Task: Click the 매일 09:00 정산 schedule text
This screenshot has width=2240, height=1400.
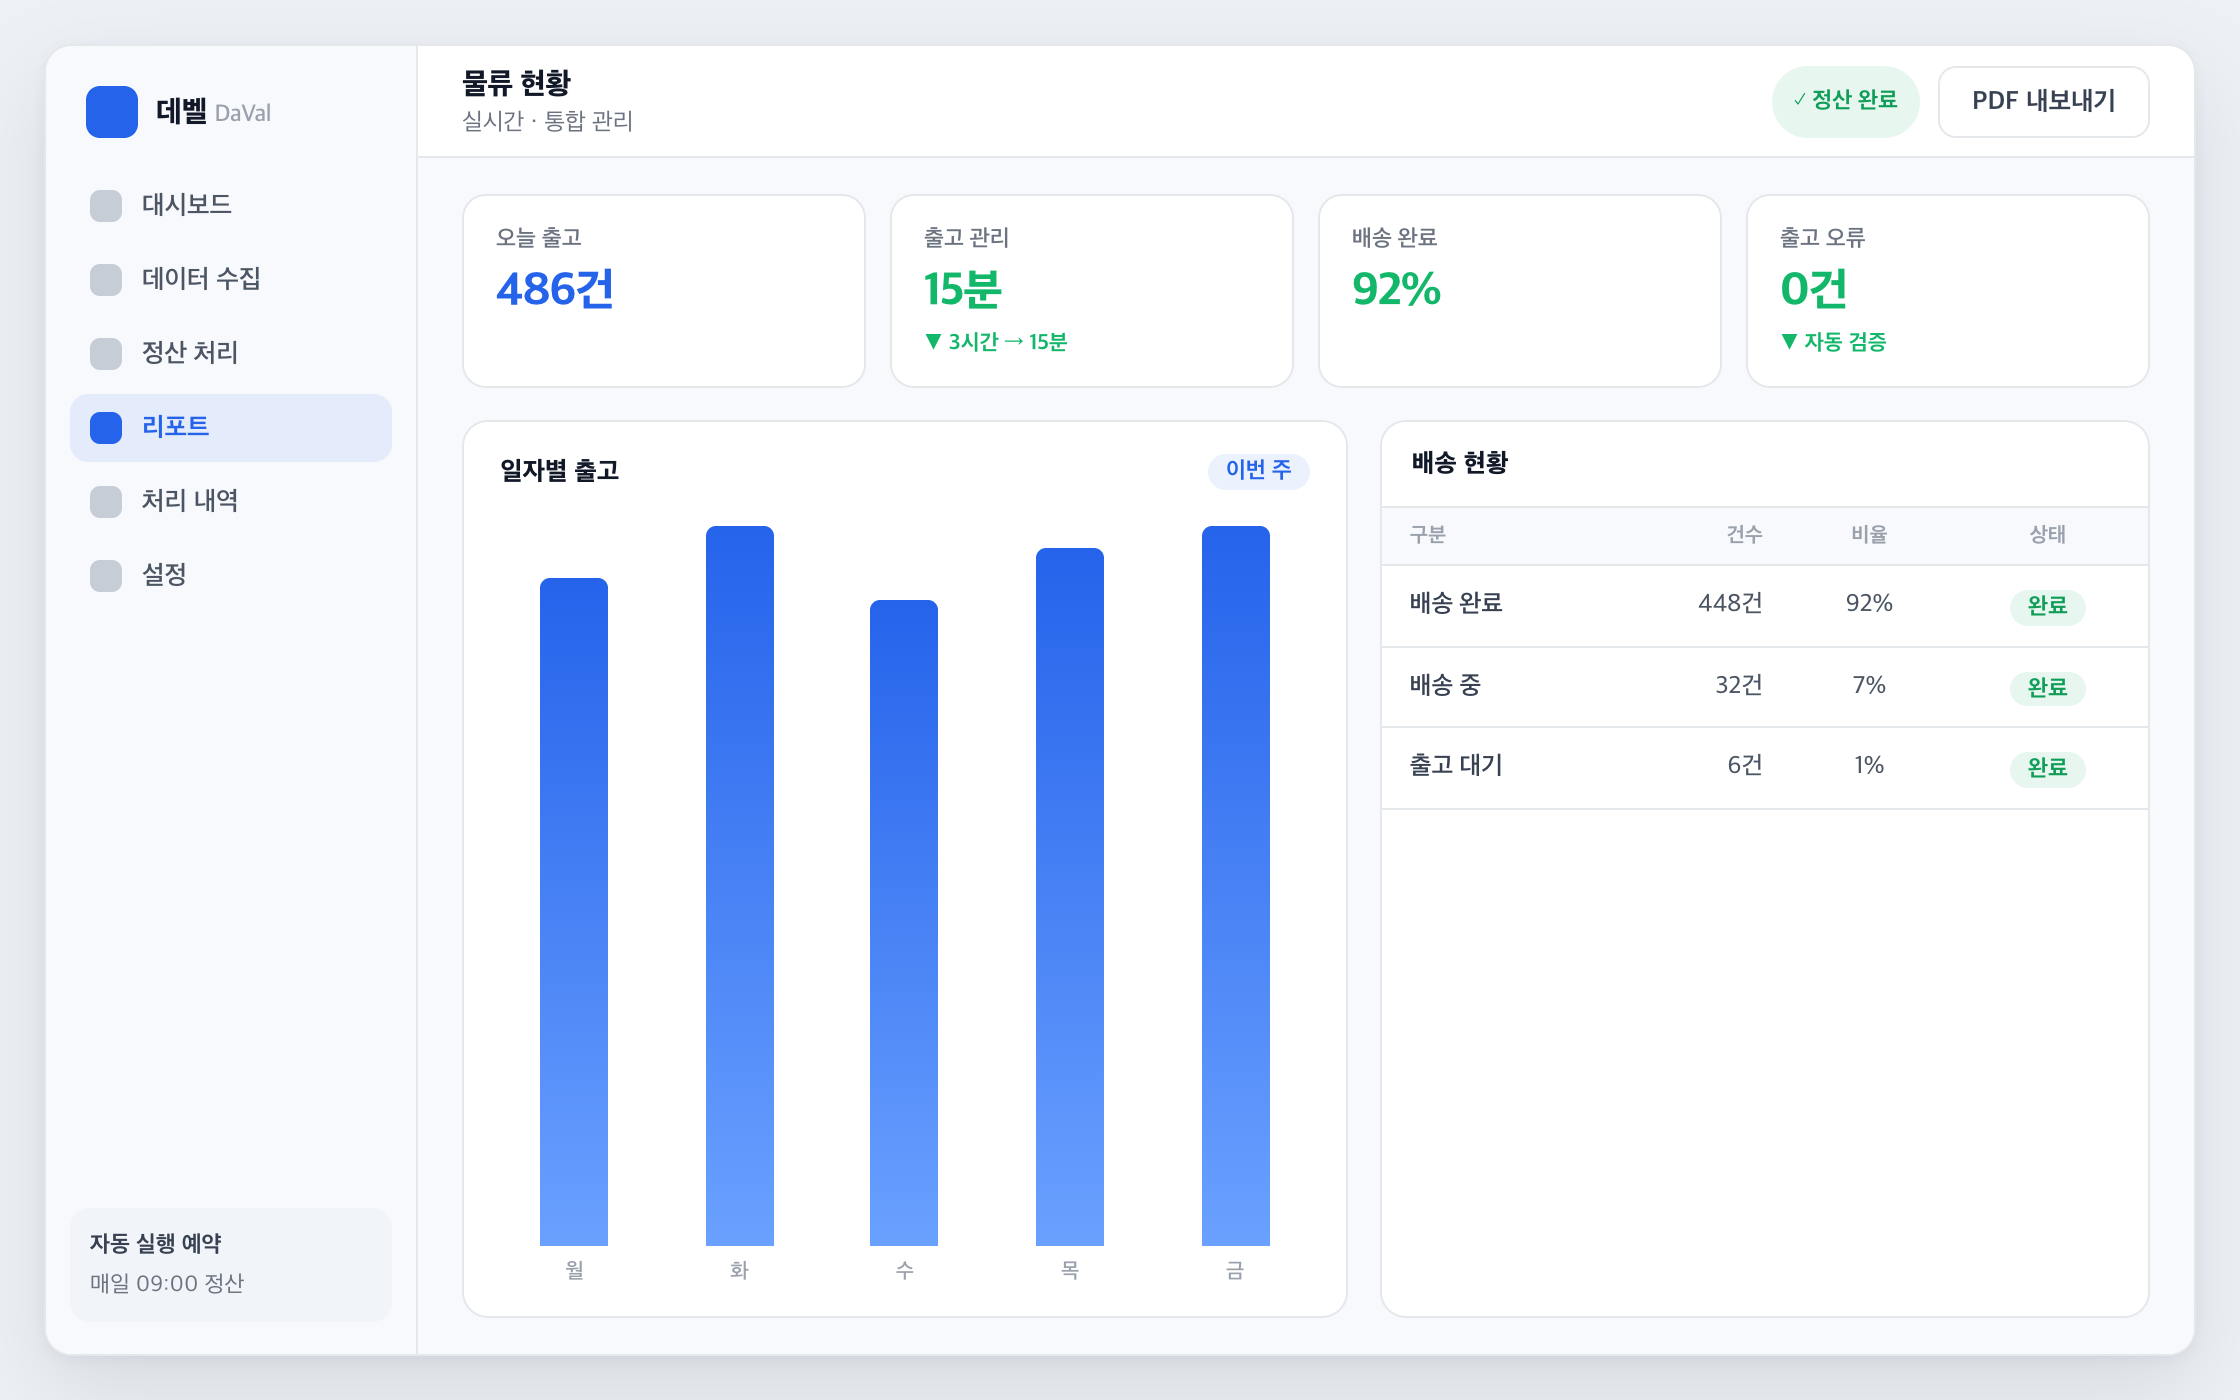Action: coord(167,1284)
